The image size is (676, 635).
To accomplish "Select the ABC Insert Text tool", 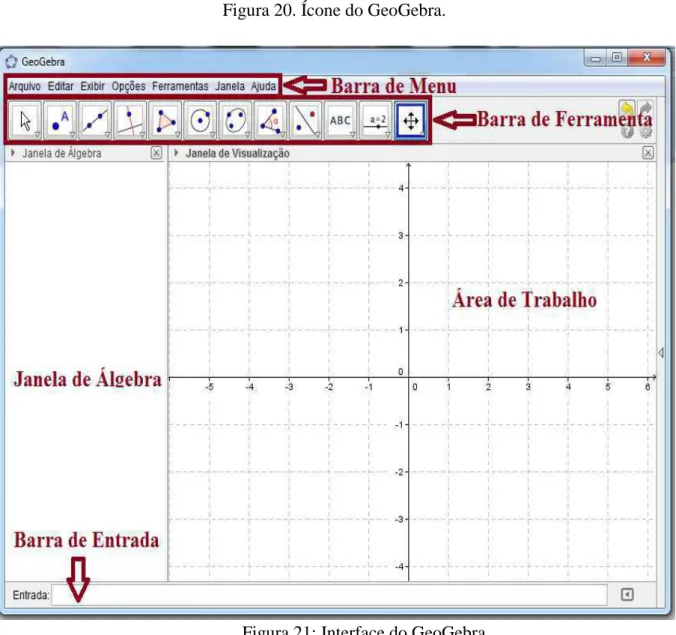I will (341, 121).
